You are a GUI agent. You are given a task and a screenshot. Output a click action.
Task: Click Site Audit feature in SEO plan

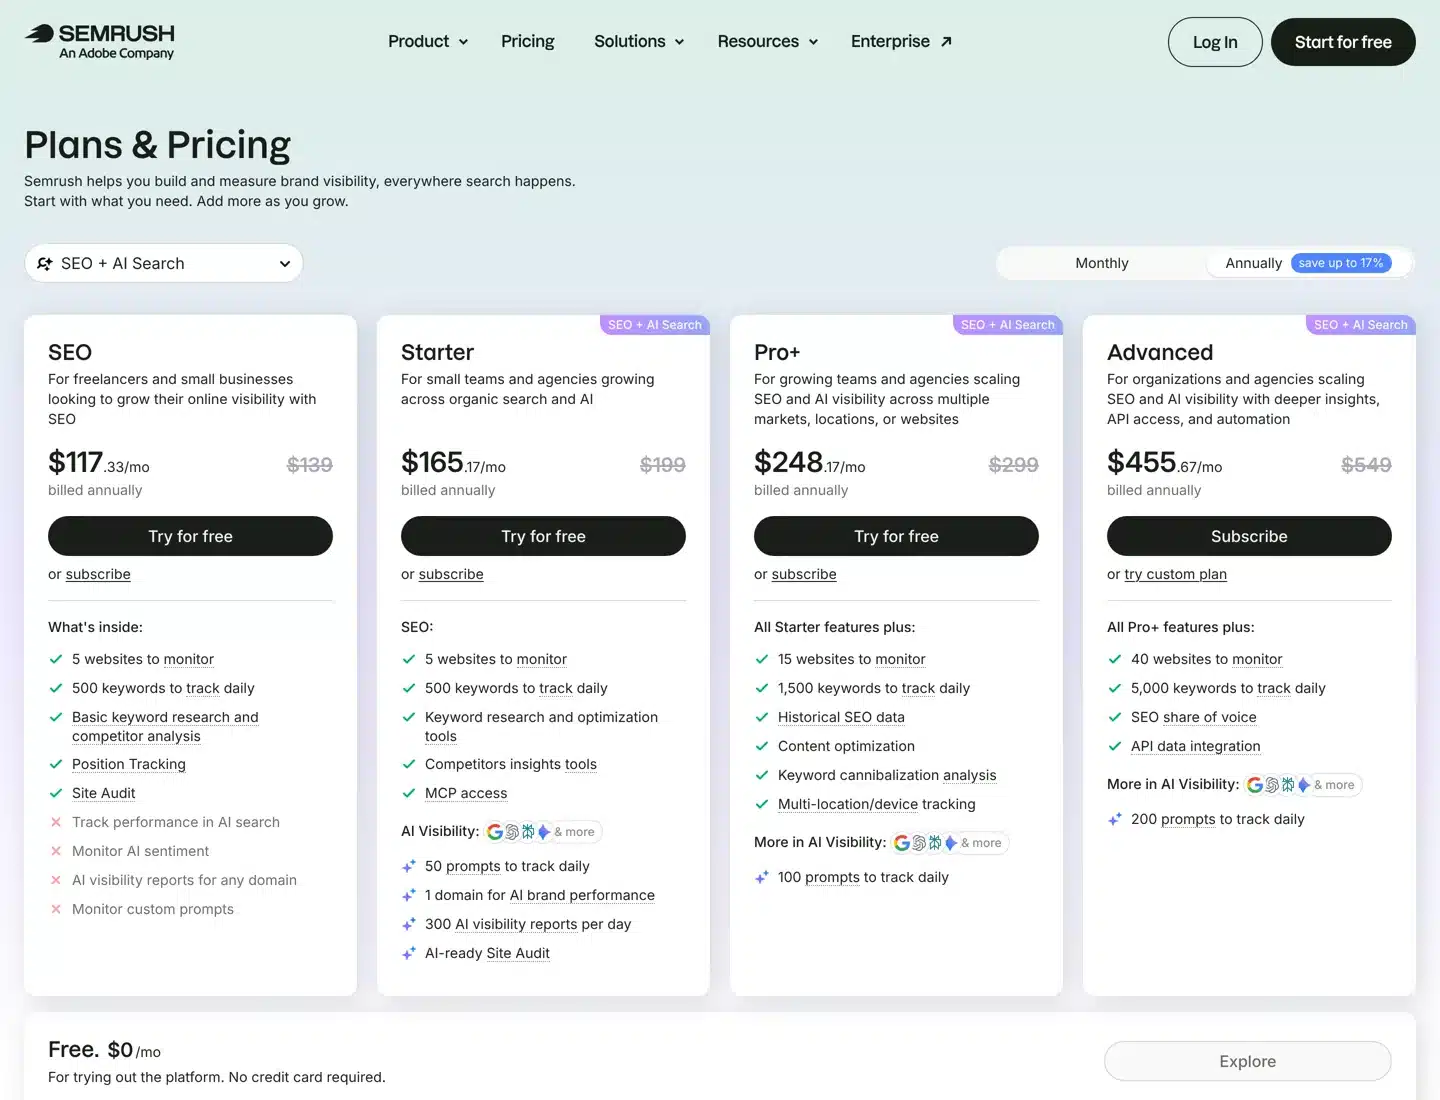104,793
